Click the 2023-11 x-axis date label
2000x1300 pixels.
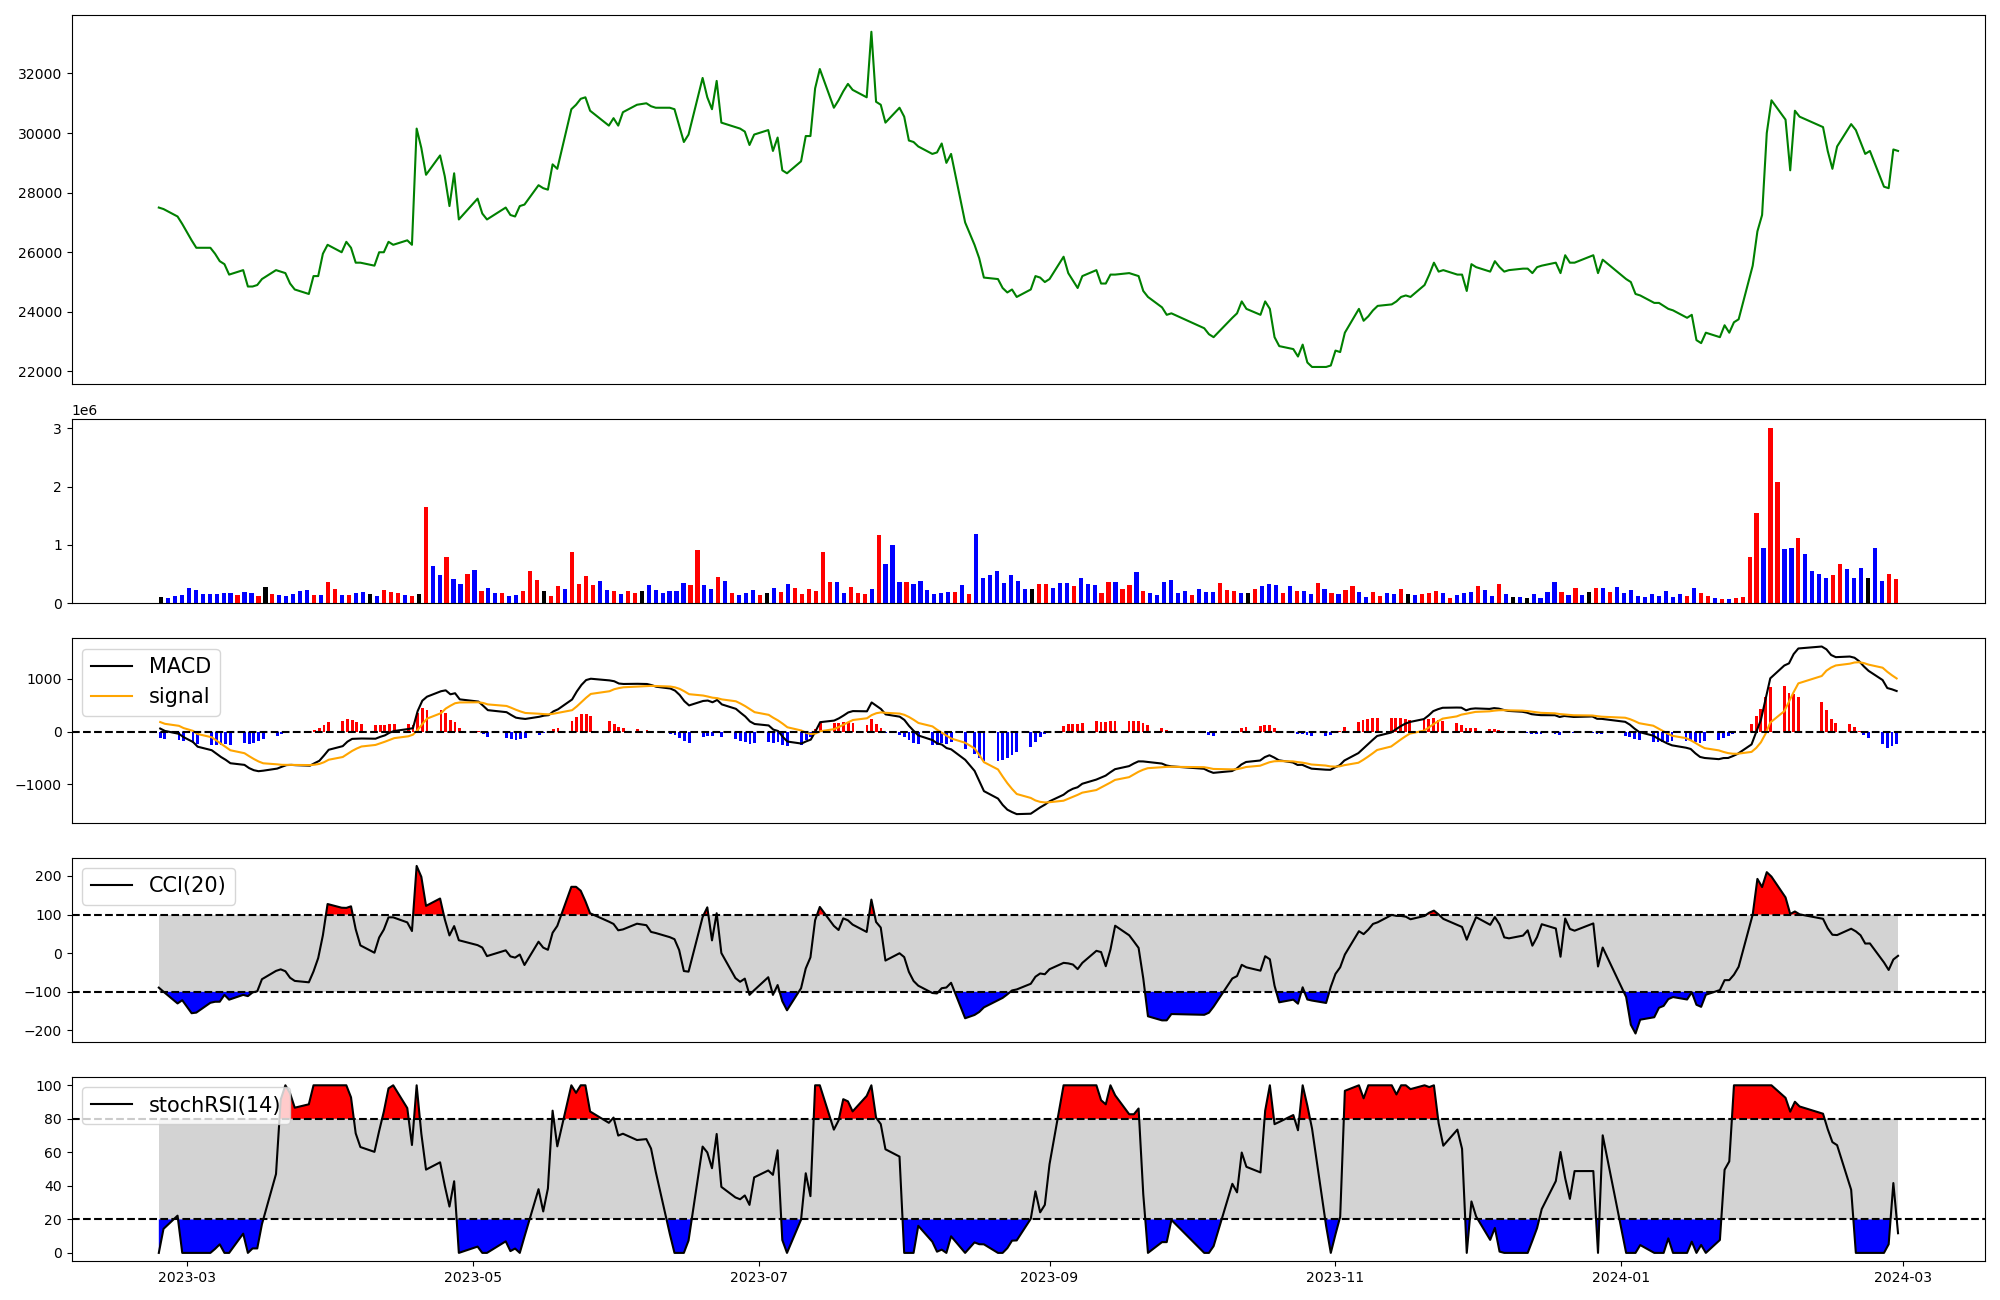[x=1335, y=1277]
